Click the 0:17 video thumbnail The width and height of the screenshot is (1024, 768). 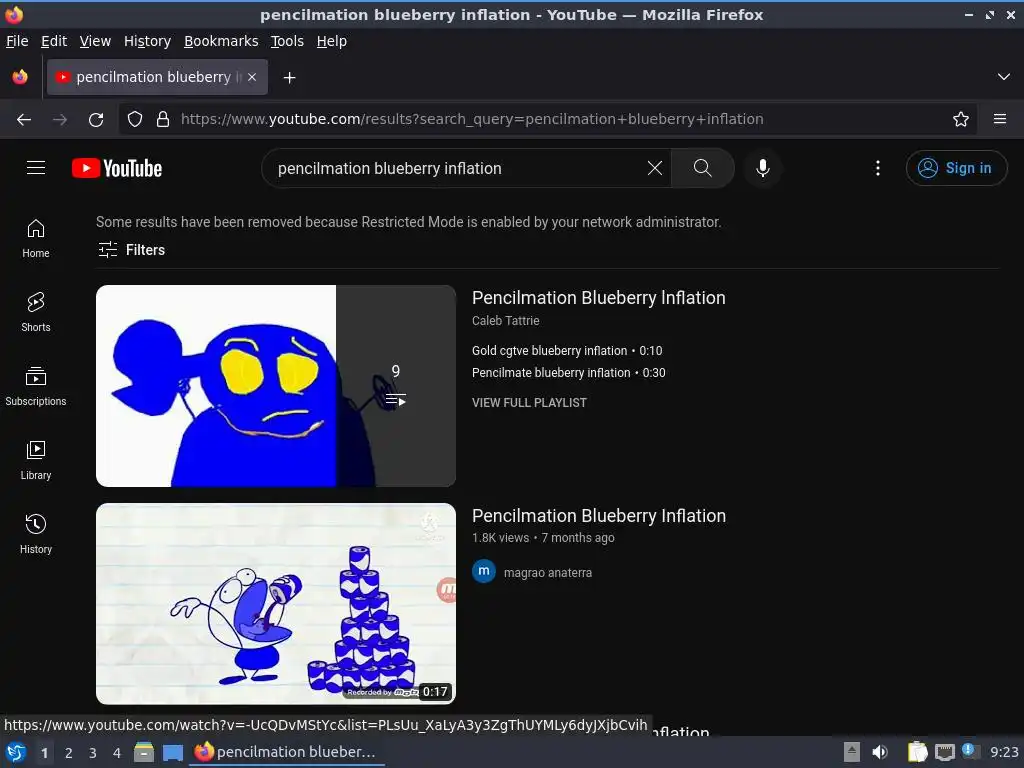point(276,603)
